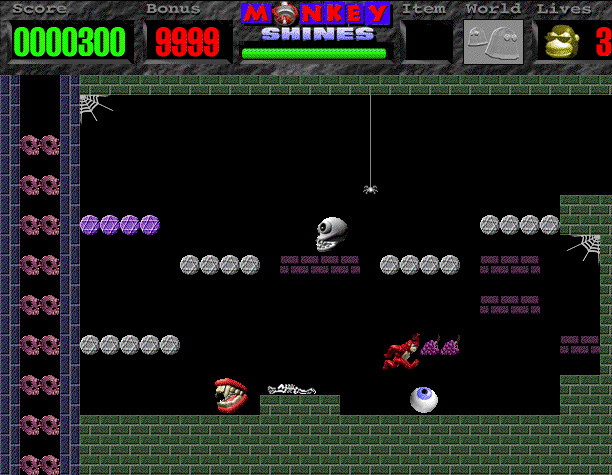Click the skeleton bones on raised bricks
This screenshot has width=612, height=475.
coord(292,389)
